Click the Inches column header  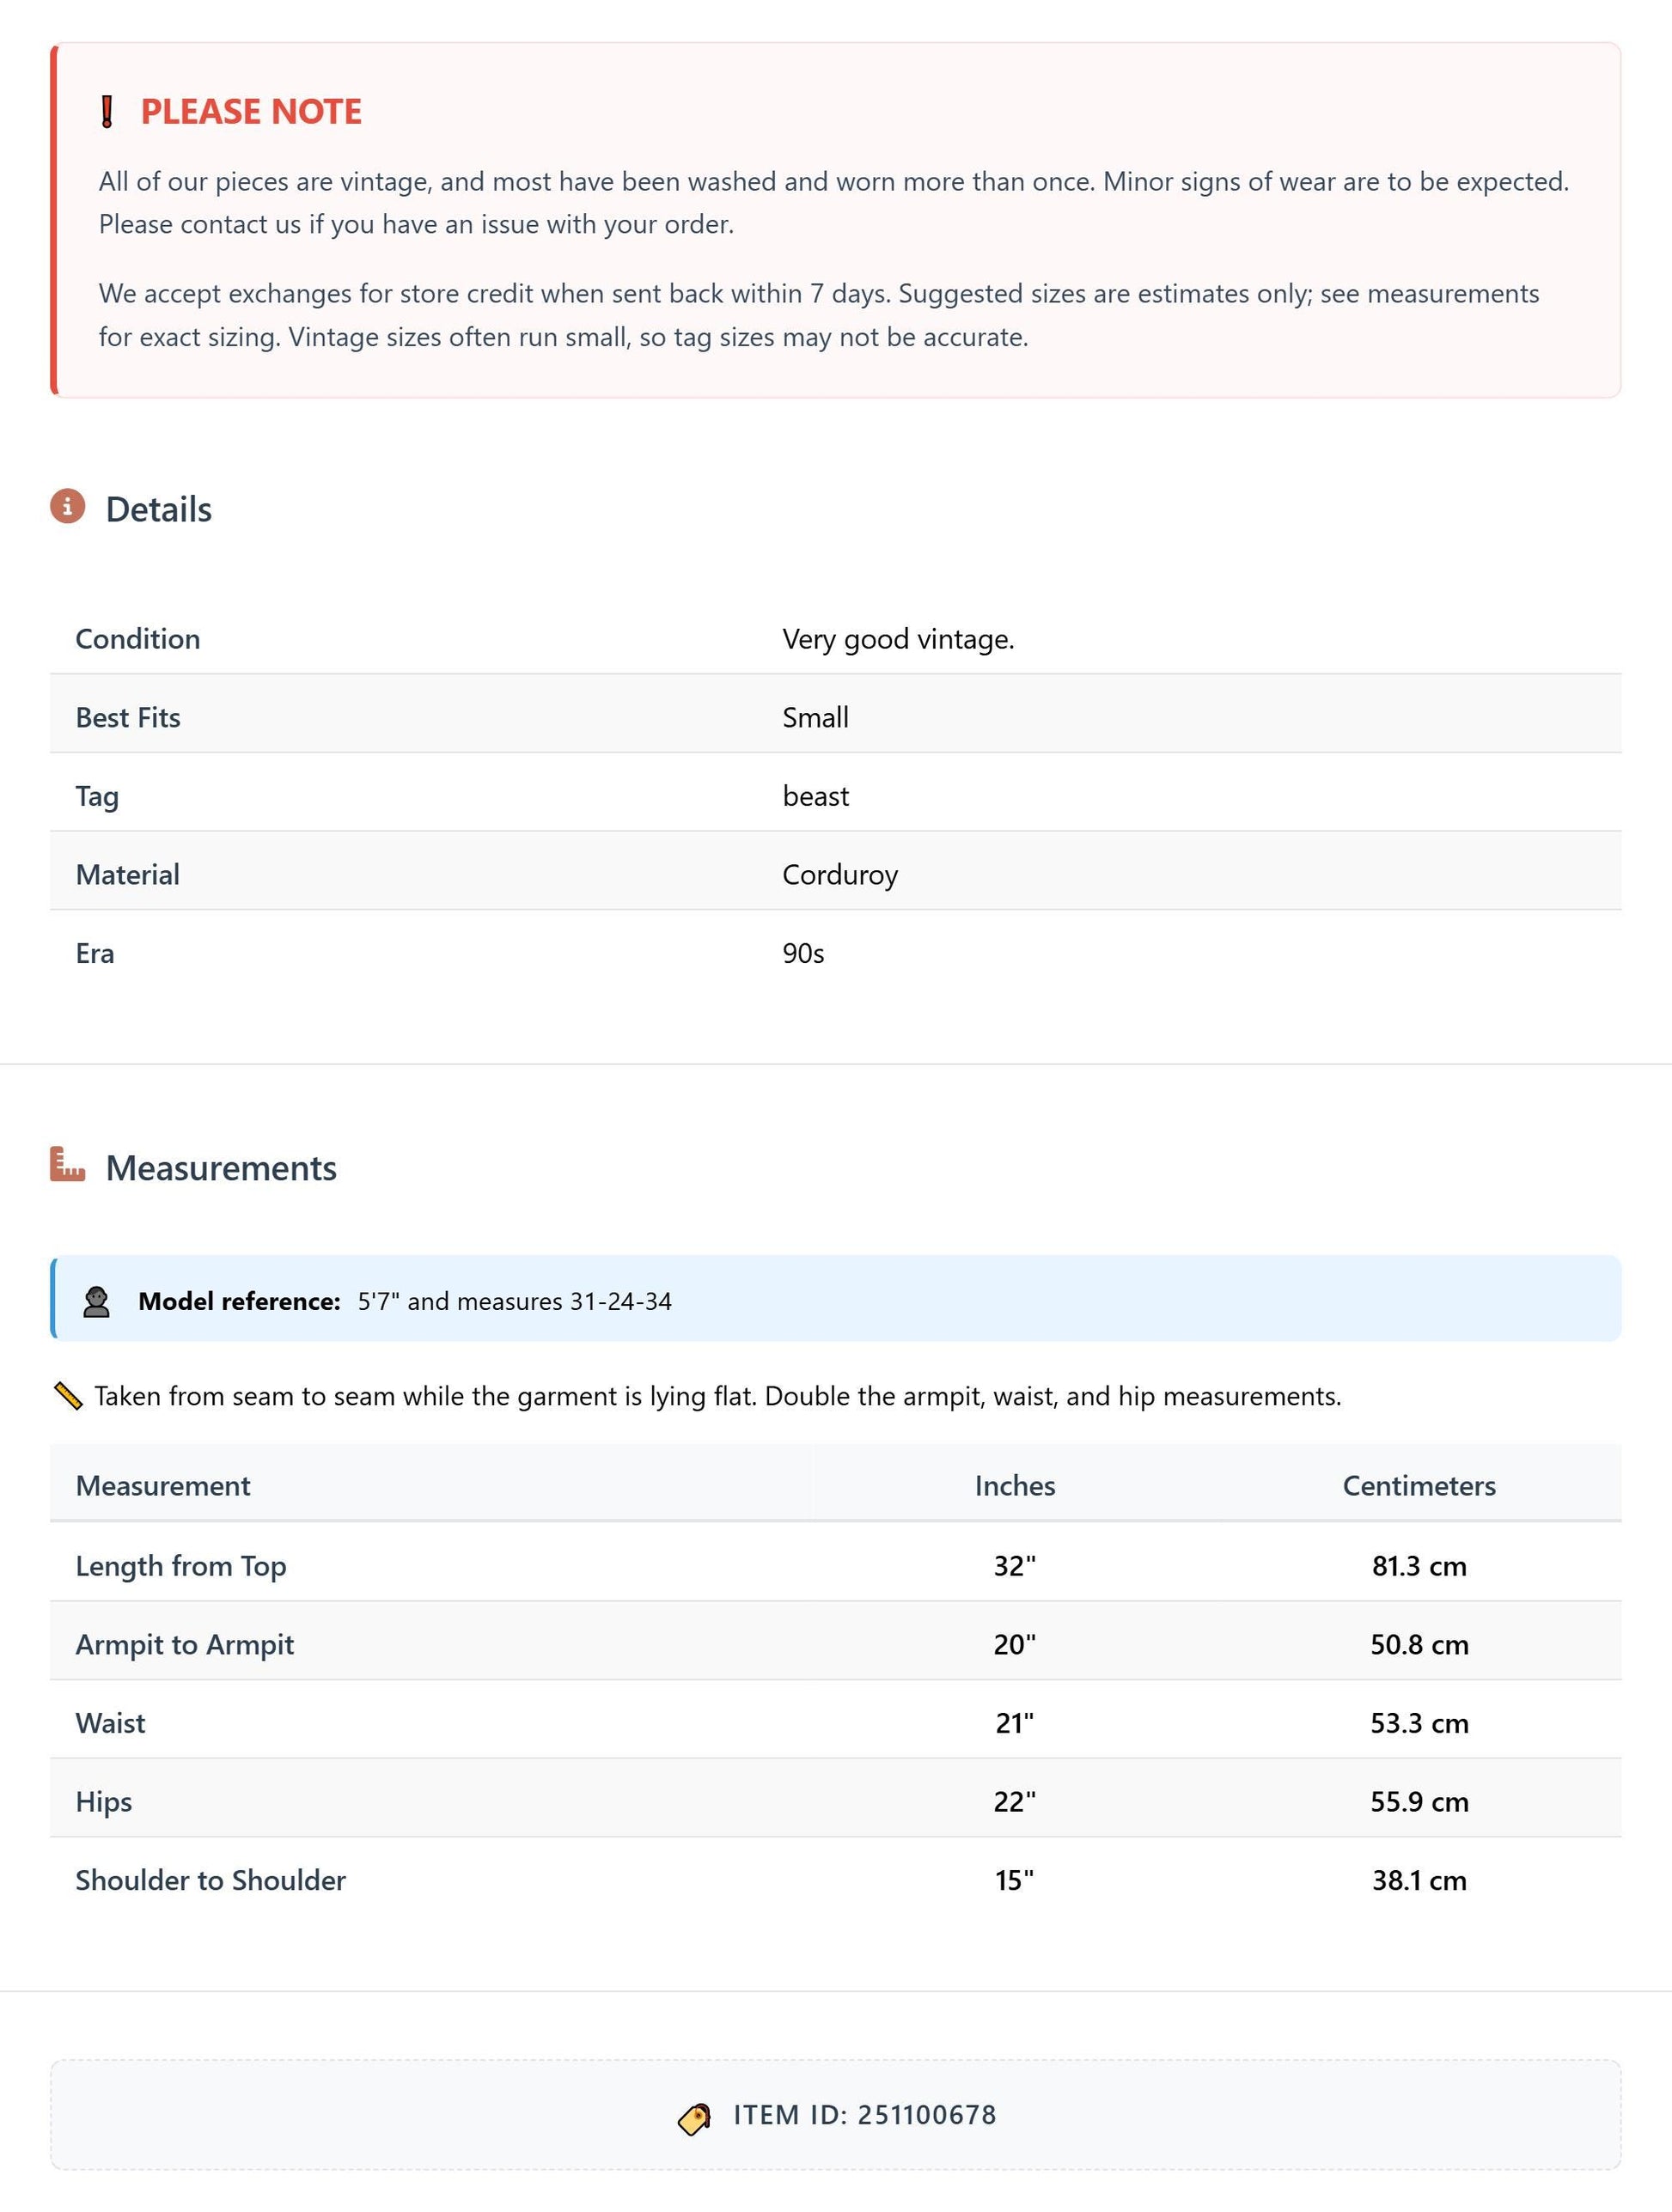(x=1015, y=1486)
